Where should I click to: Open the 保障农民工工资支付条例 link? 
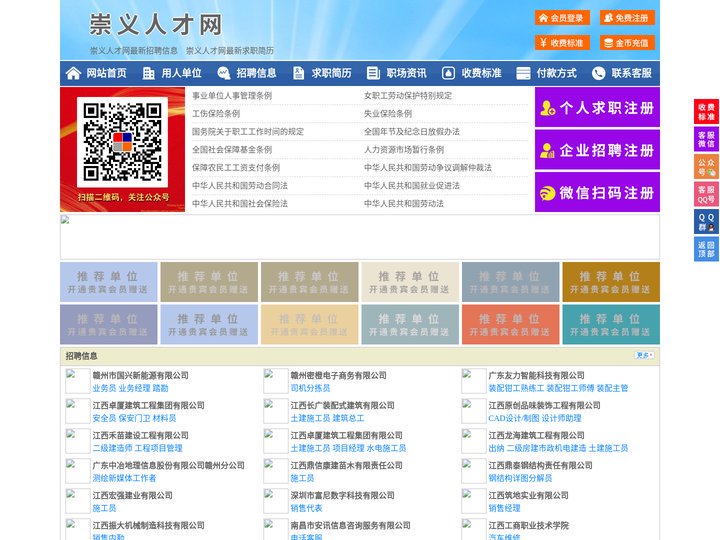236,168
